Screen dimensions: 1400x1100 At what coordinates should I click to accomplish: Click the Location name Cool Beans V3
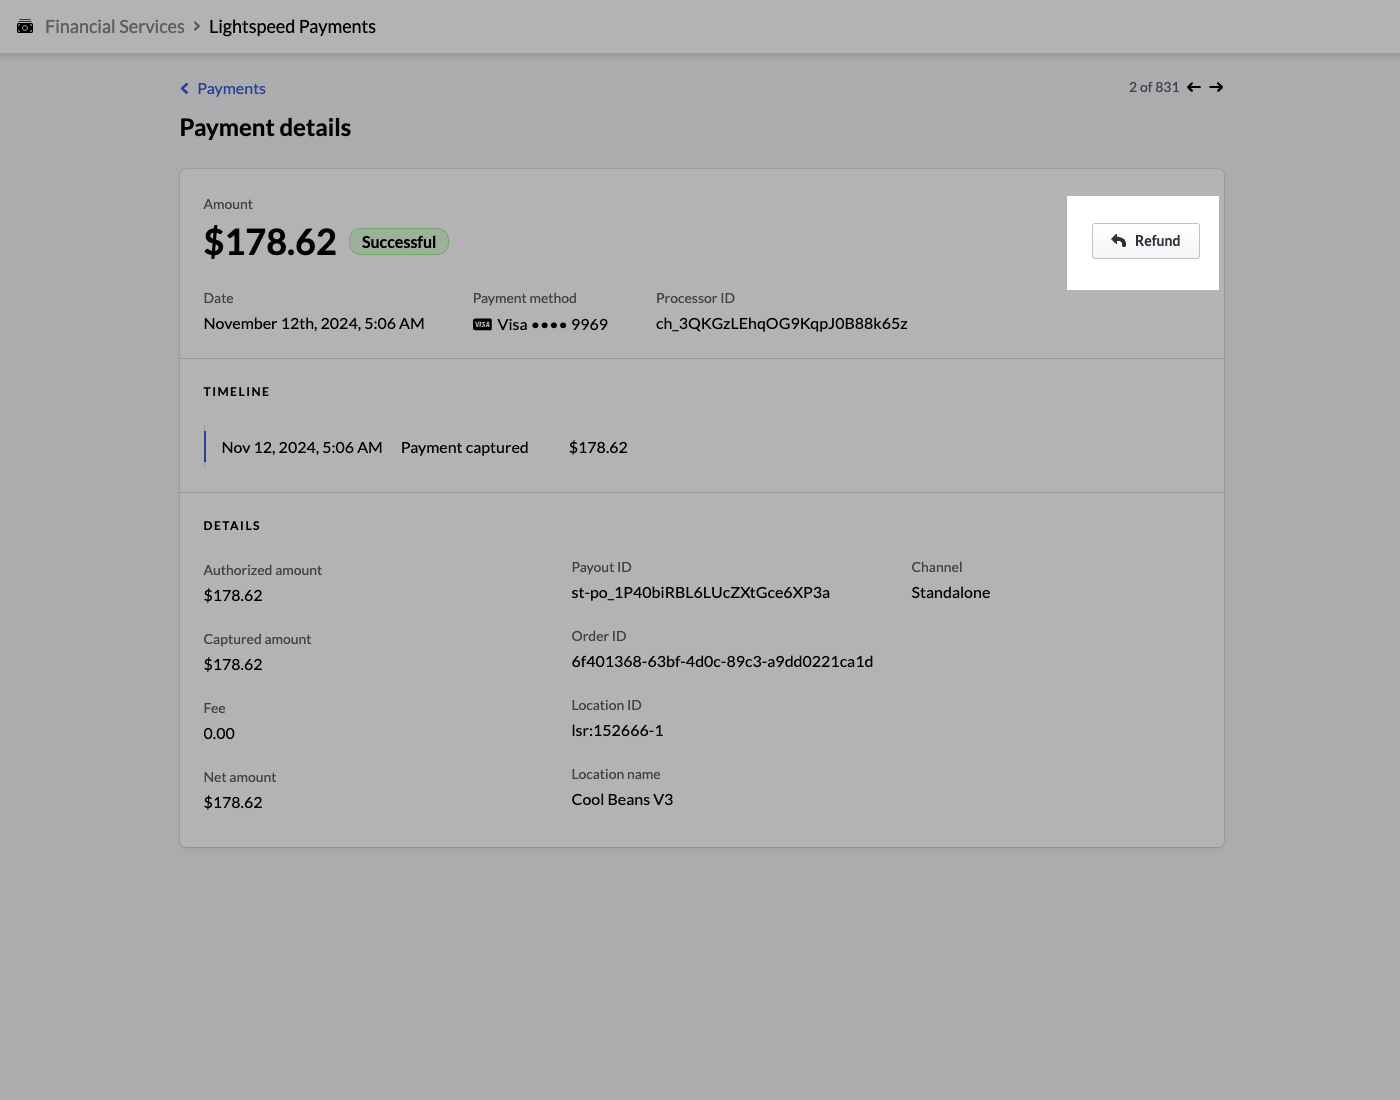click(622, 800)
